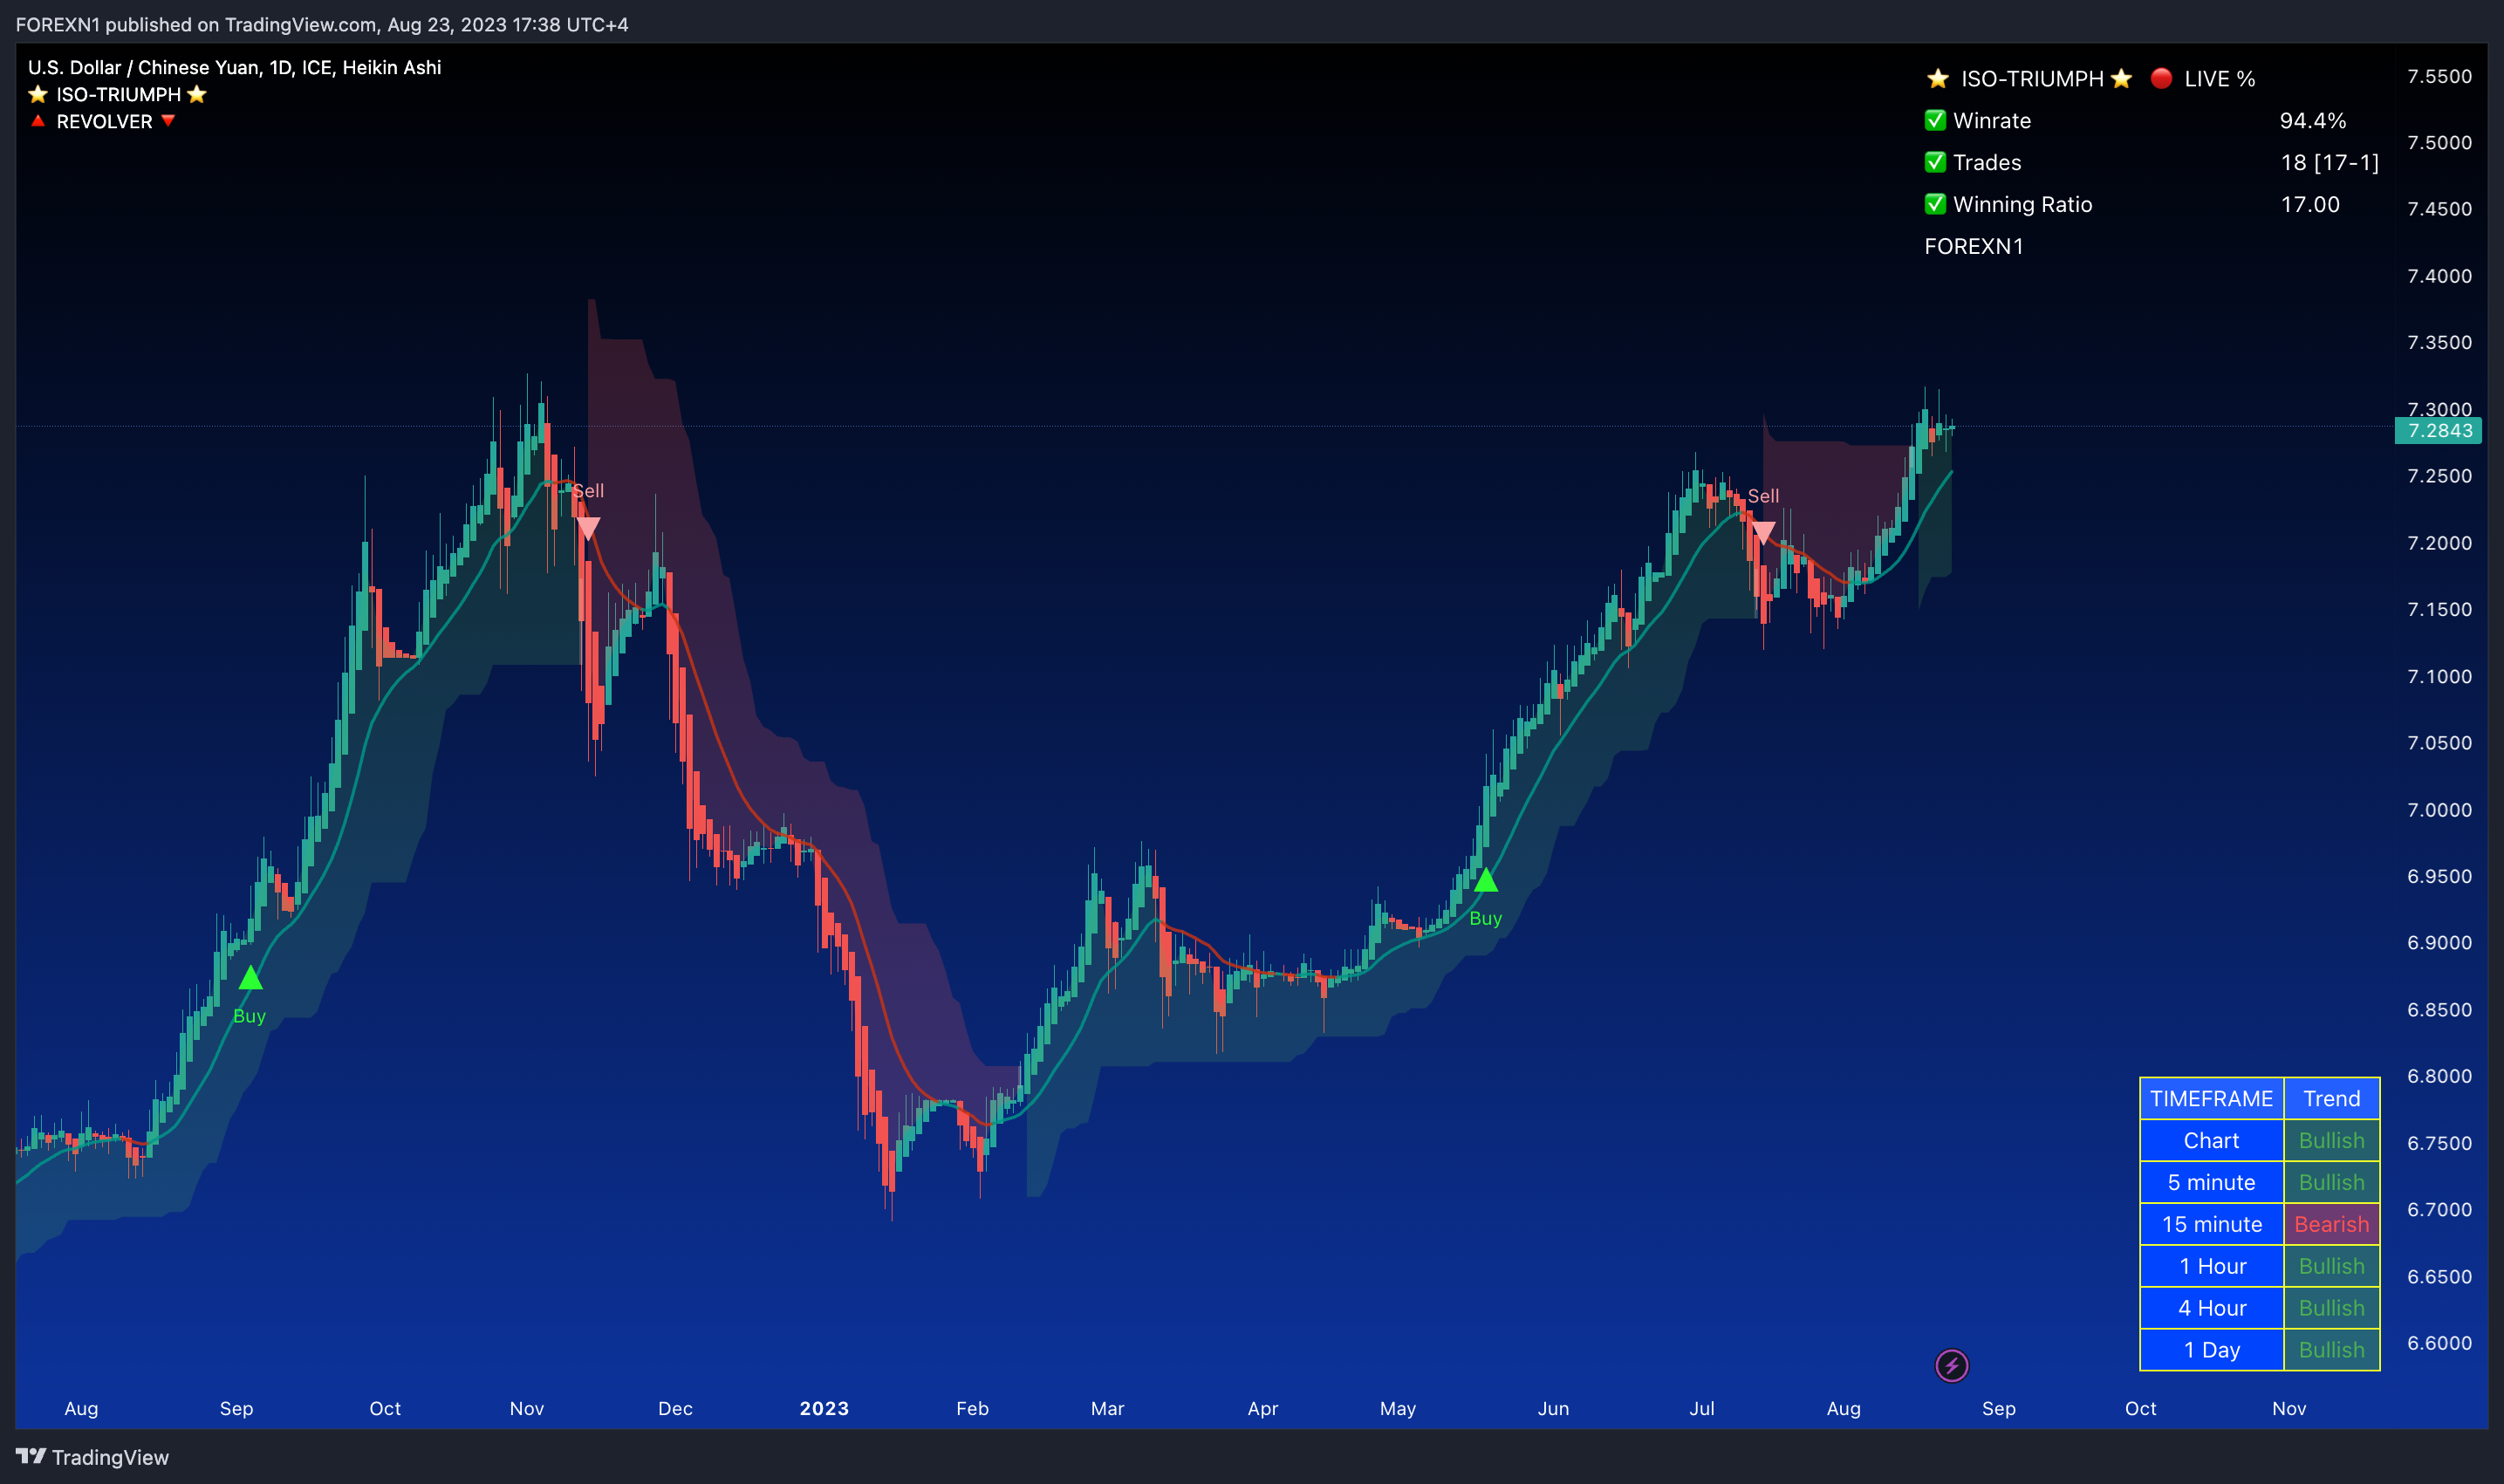2504x1484 pixels.
Task: Click the 5 minute row label
Action: point(2211,1182)
